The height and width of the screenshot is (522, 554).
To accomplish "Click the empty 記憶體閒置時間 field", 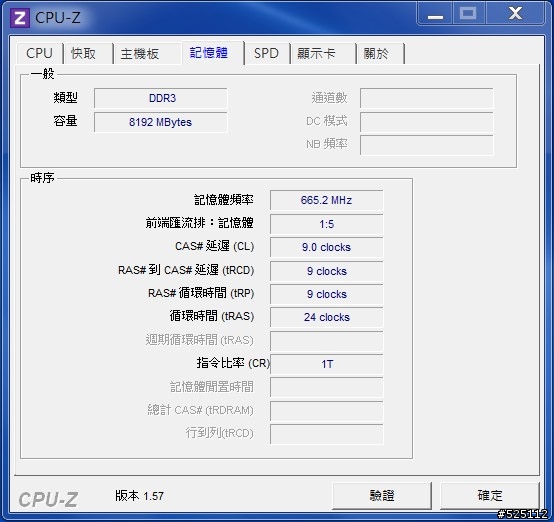I will point(326,387).
